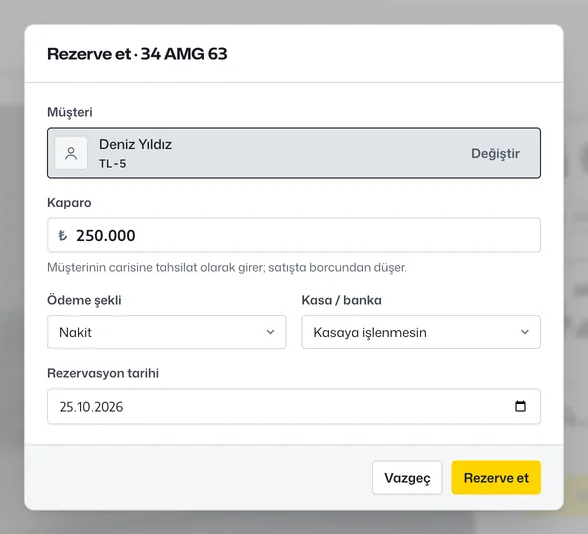
Task: Click the TL -5 balance under the customer name
Action: 112,164
